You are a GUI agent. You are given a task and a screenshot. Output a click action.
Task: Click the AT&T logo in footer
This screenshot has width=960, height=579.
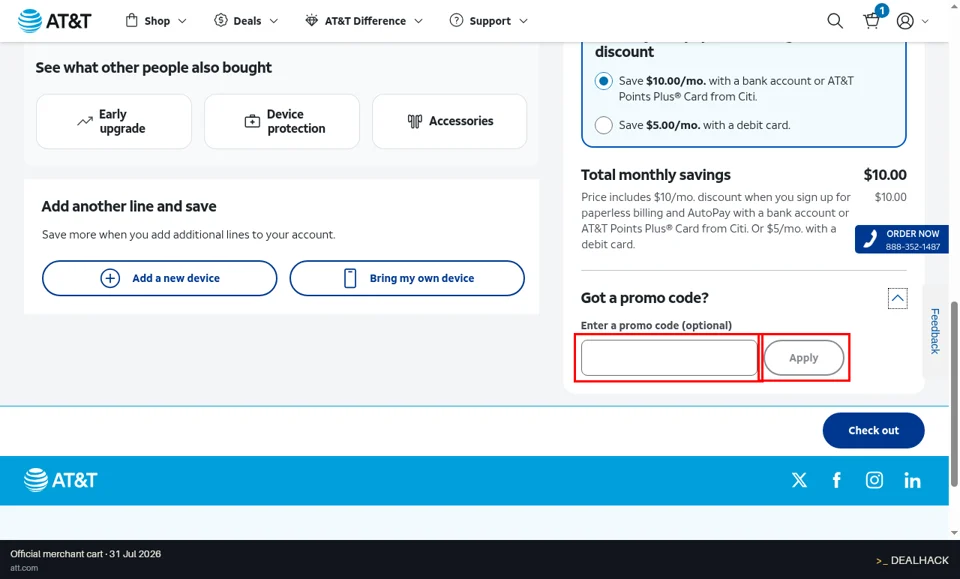coord(60,480)
